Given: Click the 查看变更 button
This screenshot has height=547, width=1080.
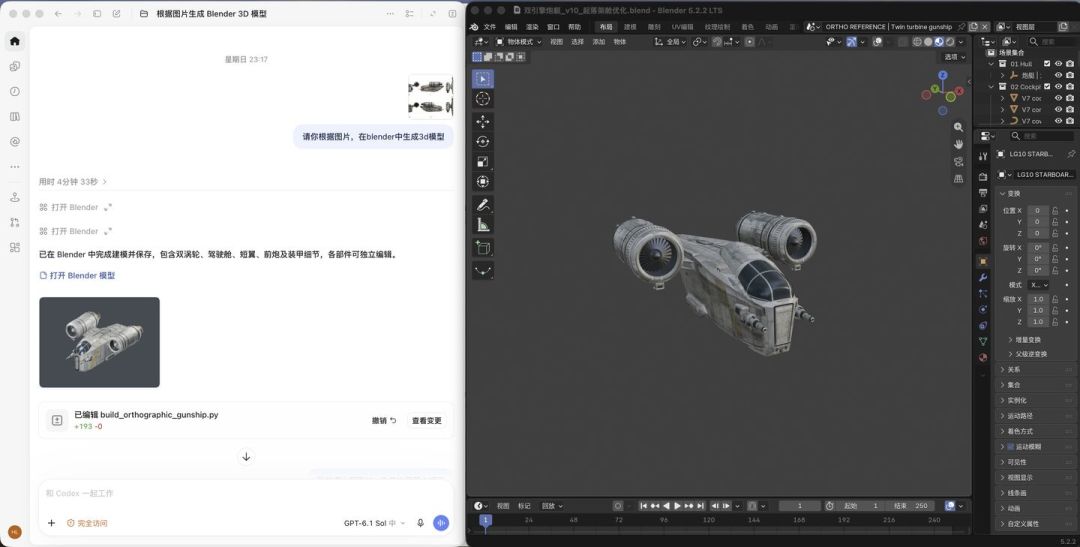Looking at the screenshot, I should [426, 420].
